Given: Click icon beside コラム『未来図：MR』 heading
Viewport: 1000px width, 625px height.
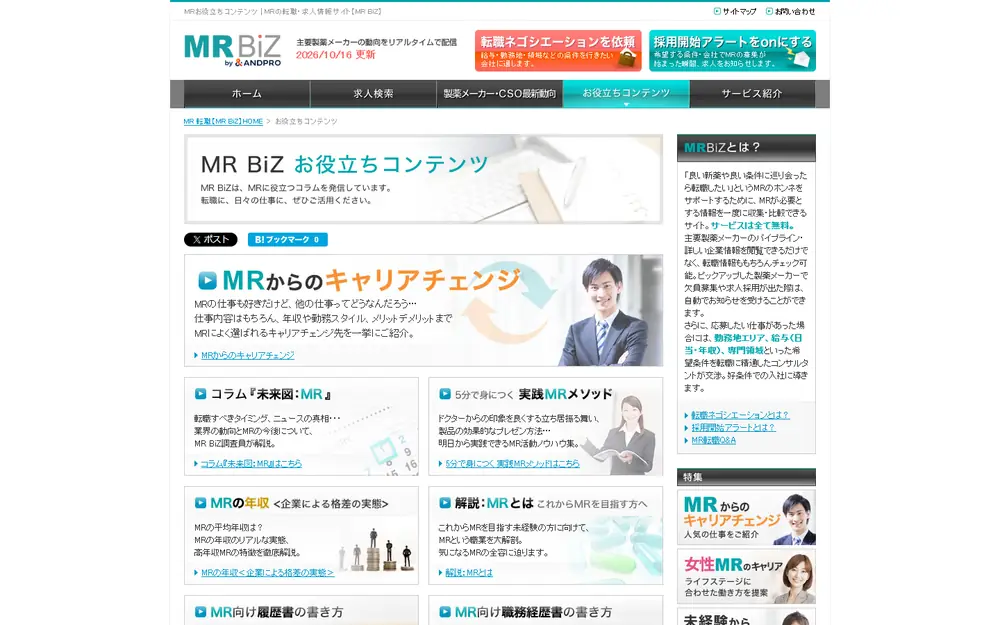Looking at the screenshot, I should click(x=200, y=394).
